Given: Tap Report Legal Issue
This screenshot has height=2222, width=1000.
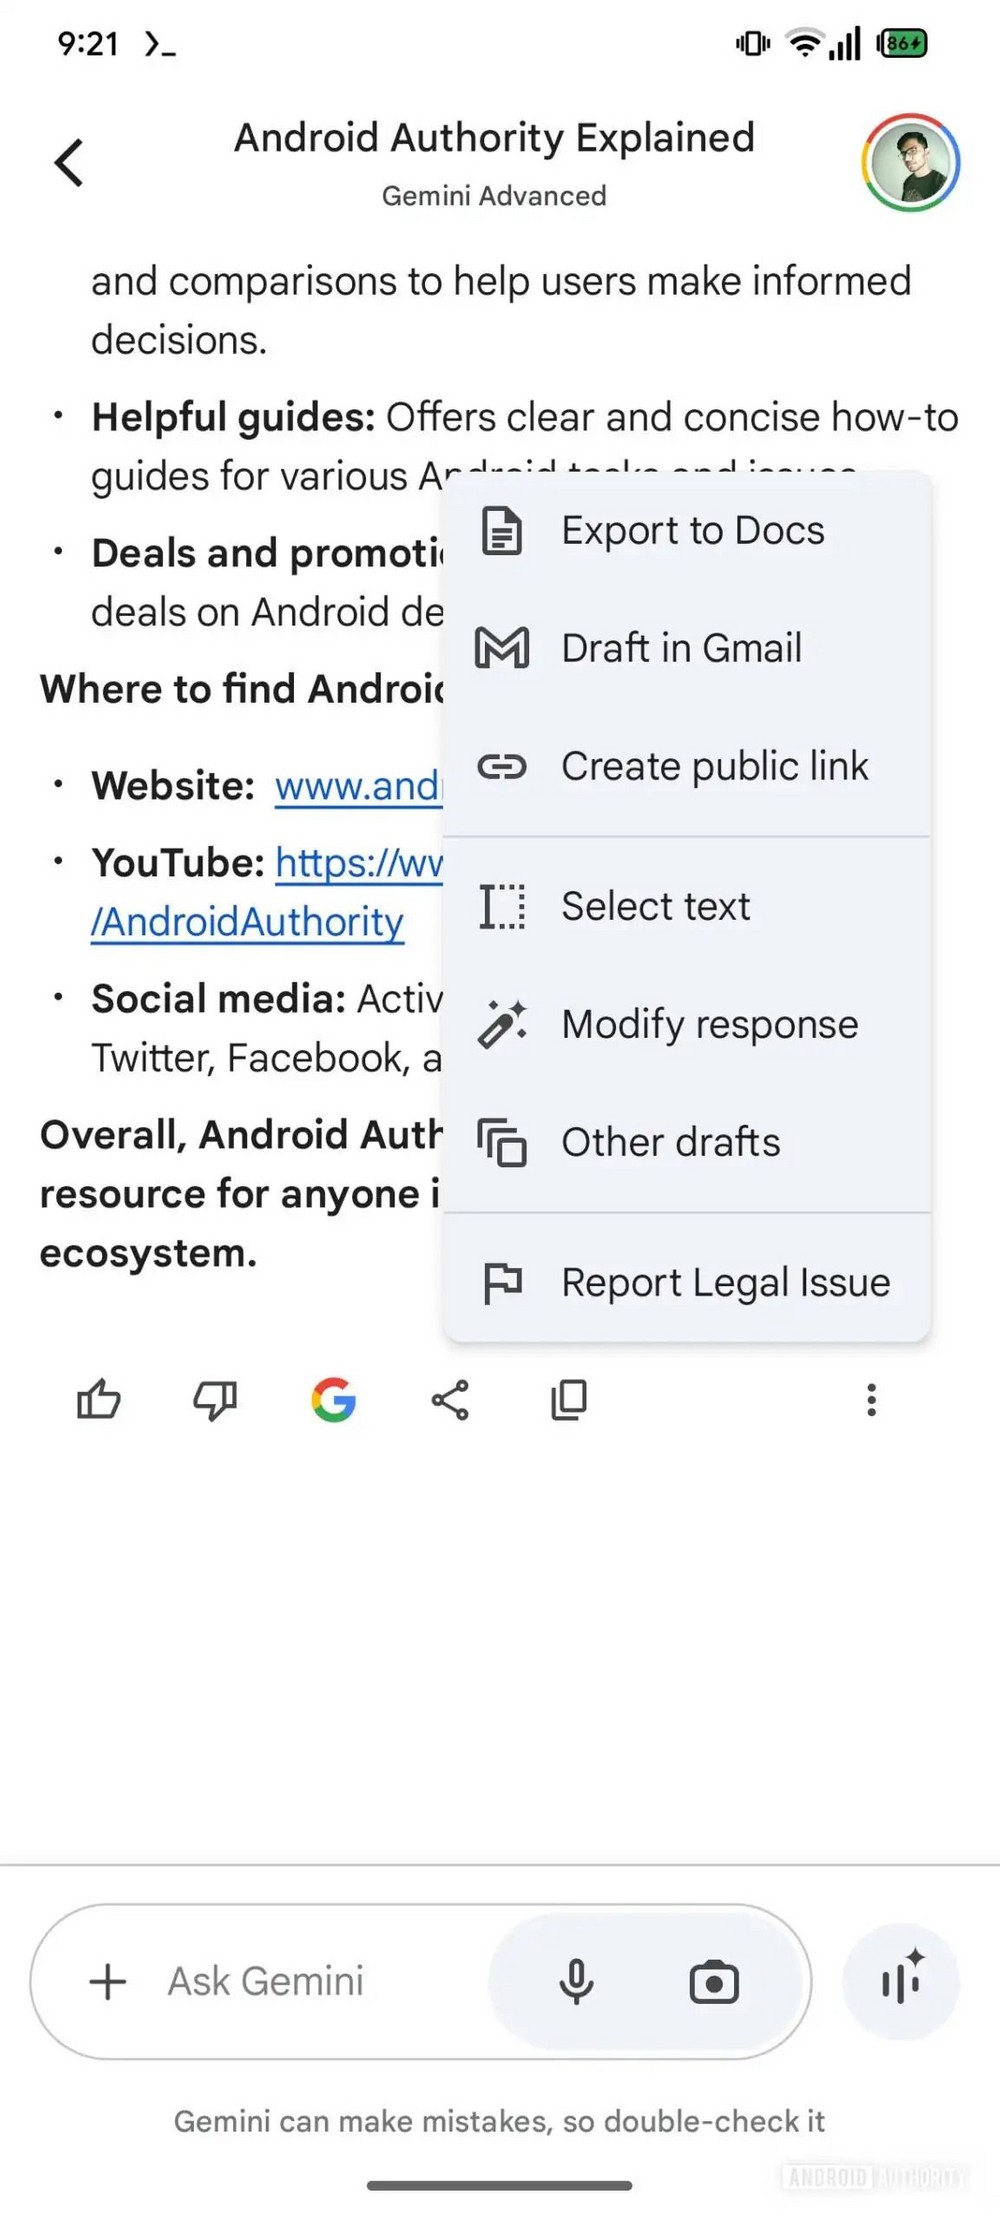Looking at the screenshot, I should click(725, 1283).
